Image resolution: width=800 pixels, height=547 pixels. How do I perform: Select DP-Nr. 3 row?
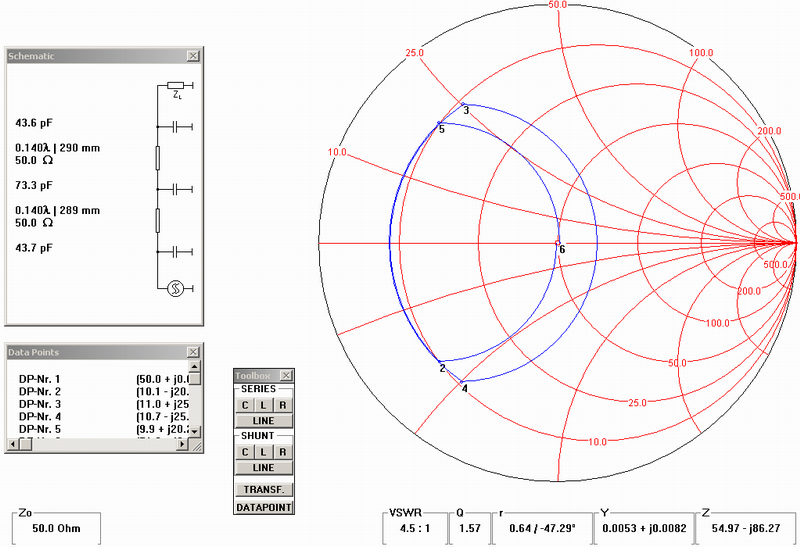click(x=104, y=404)
